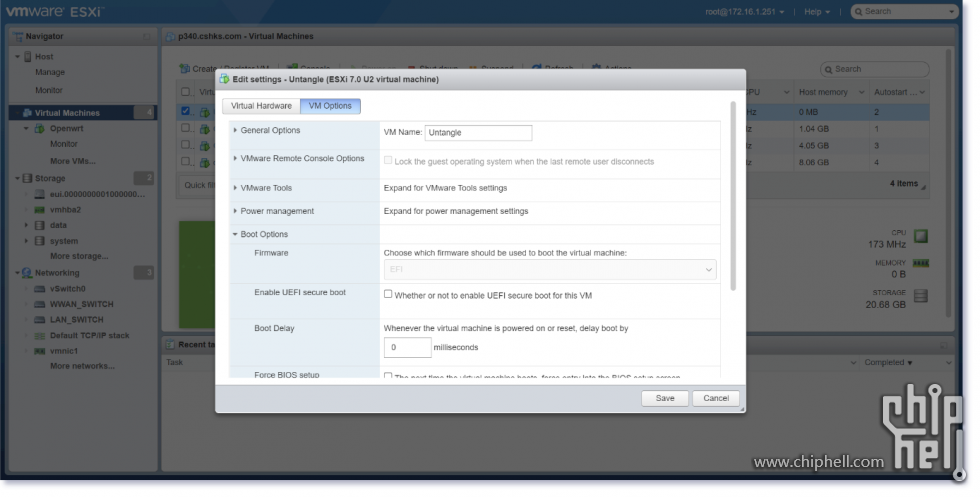
Task: Open Monitor under Openwrt
Action: [64, 144]
